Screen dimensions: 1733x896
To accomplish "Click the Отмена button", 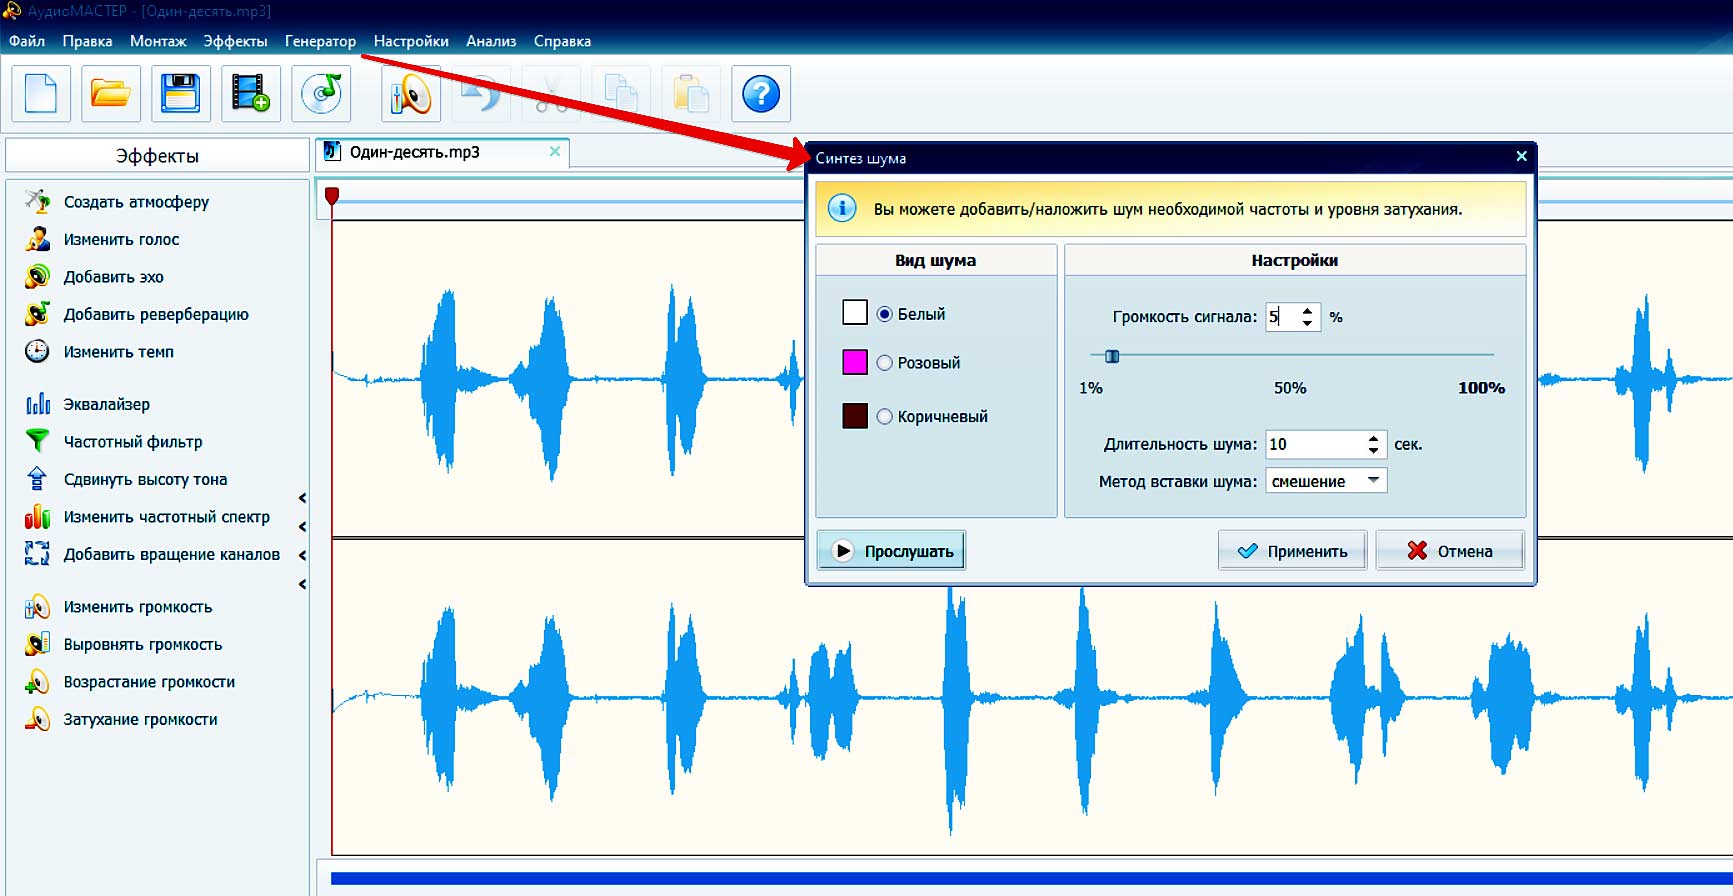I will 1450,550.
